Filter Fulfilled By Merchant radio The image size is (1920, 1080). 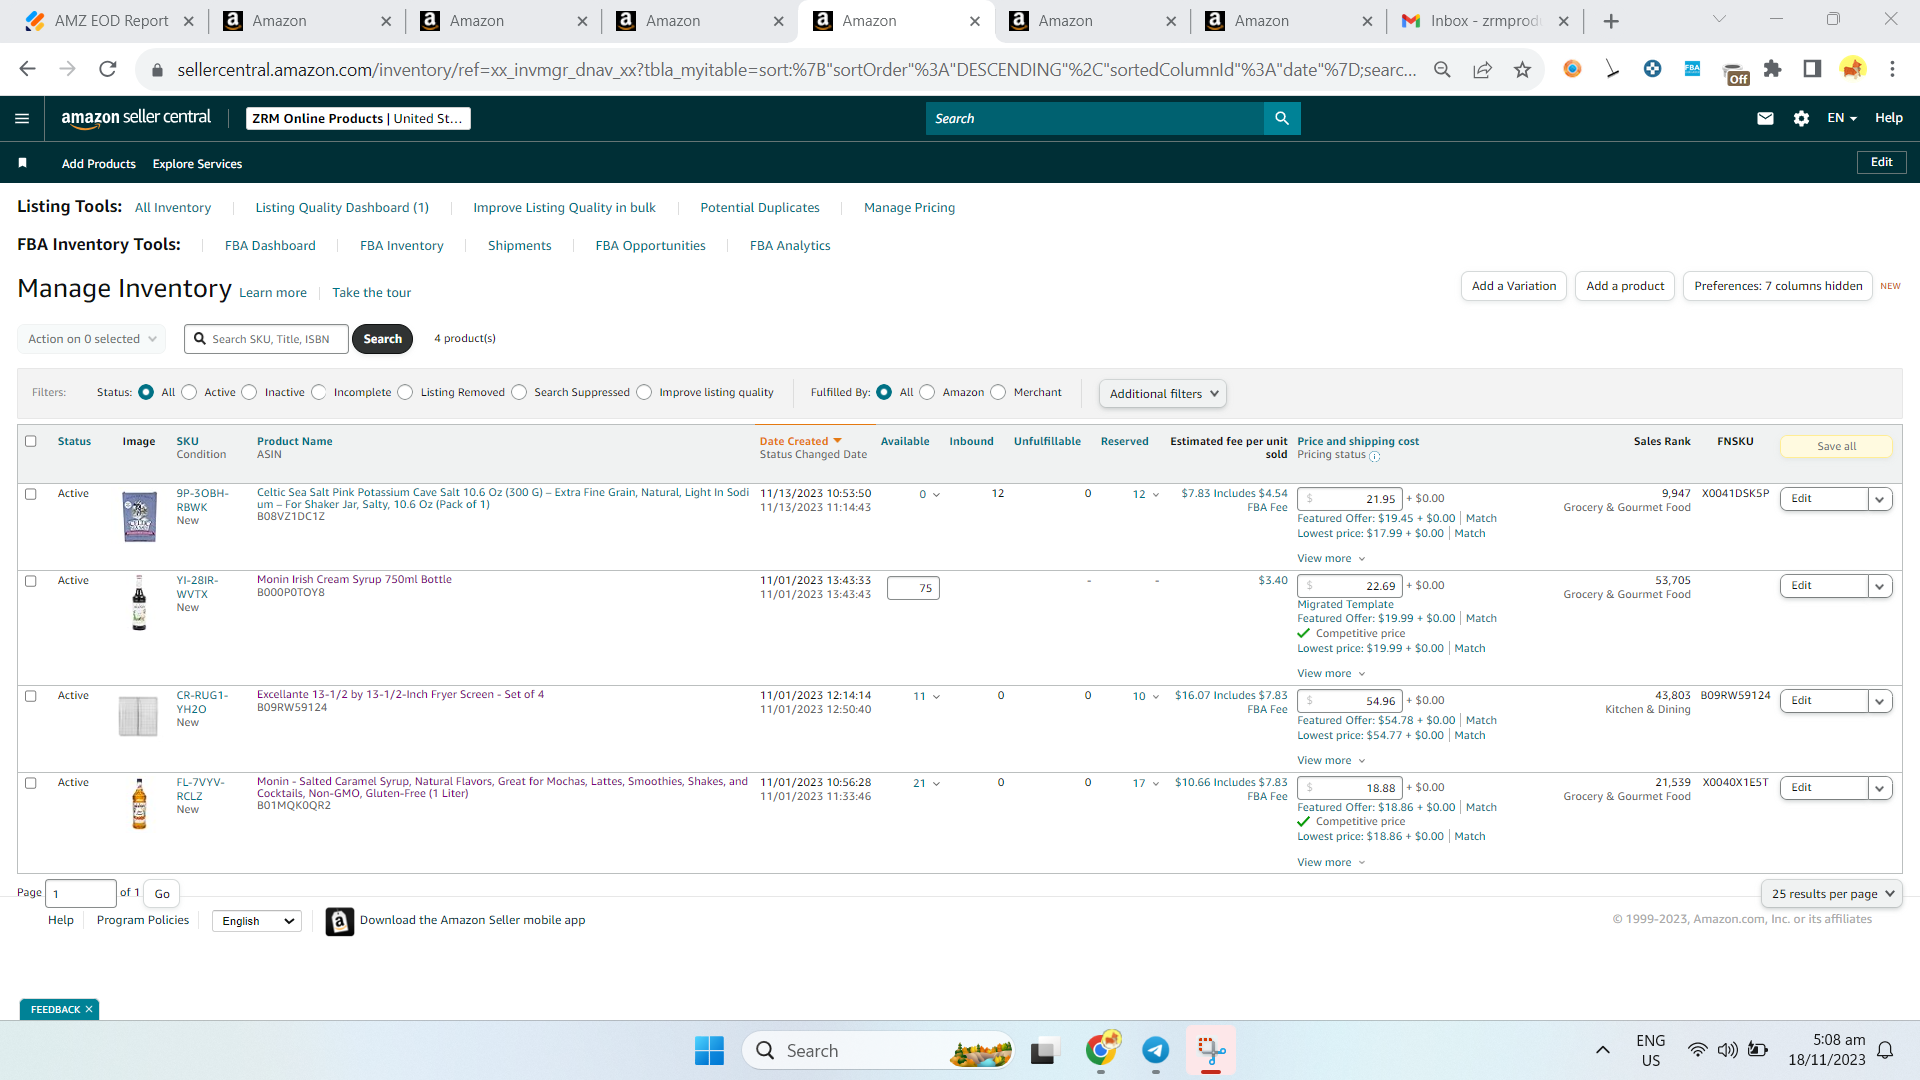coord(998,392)
